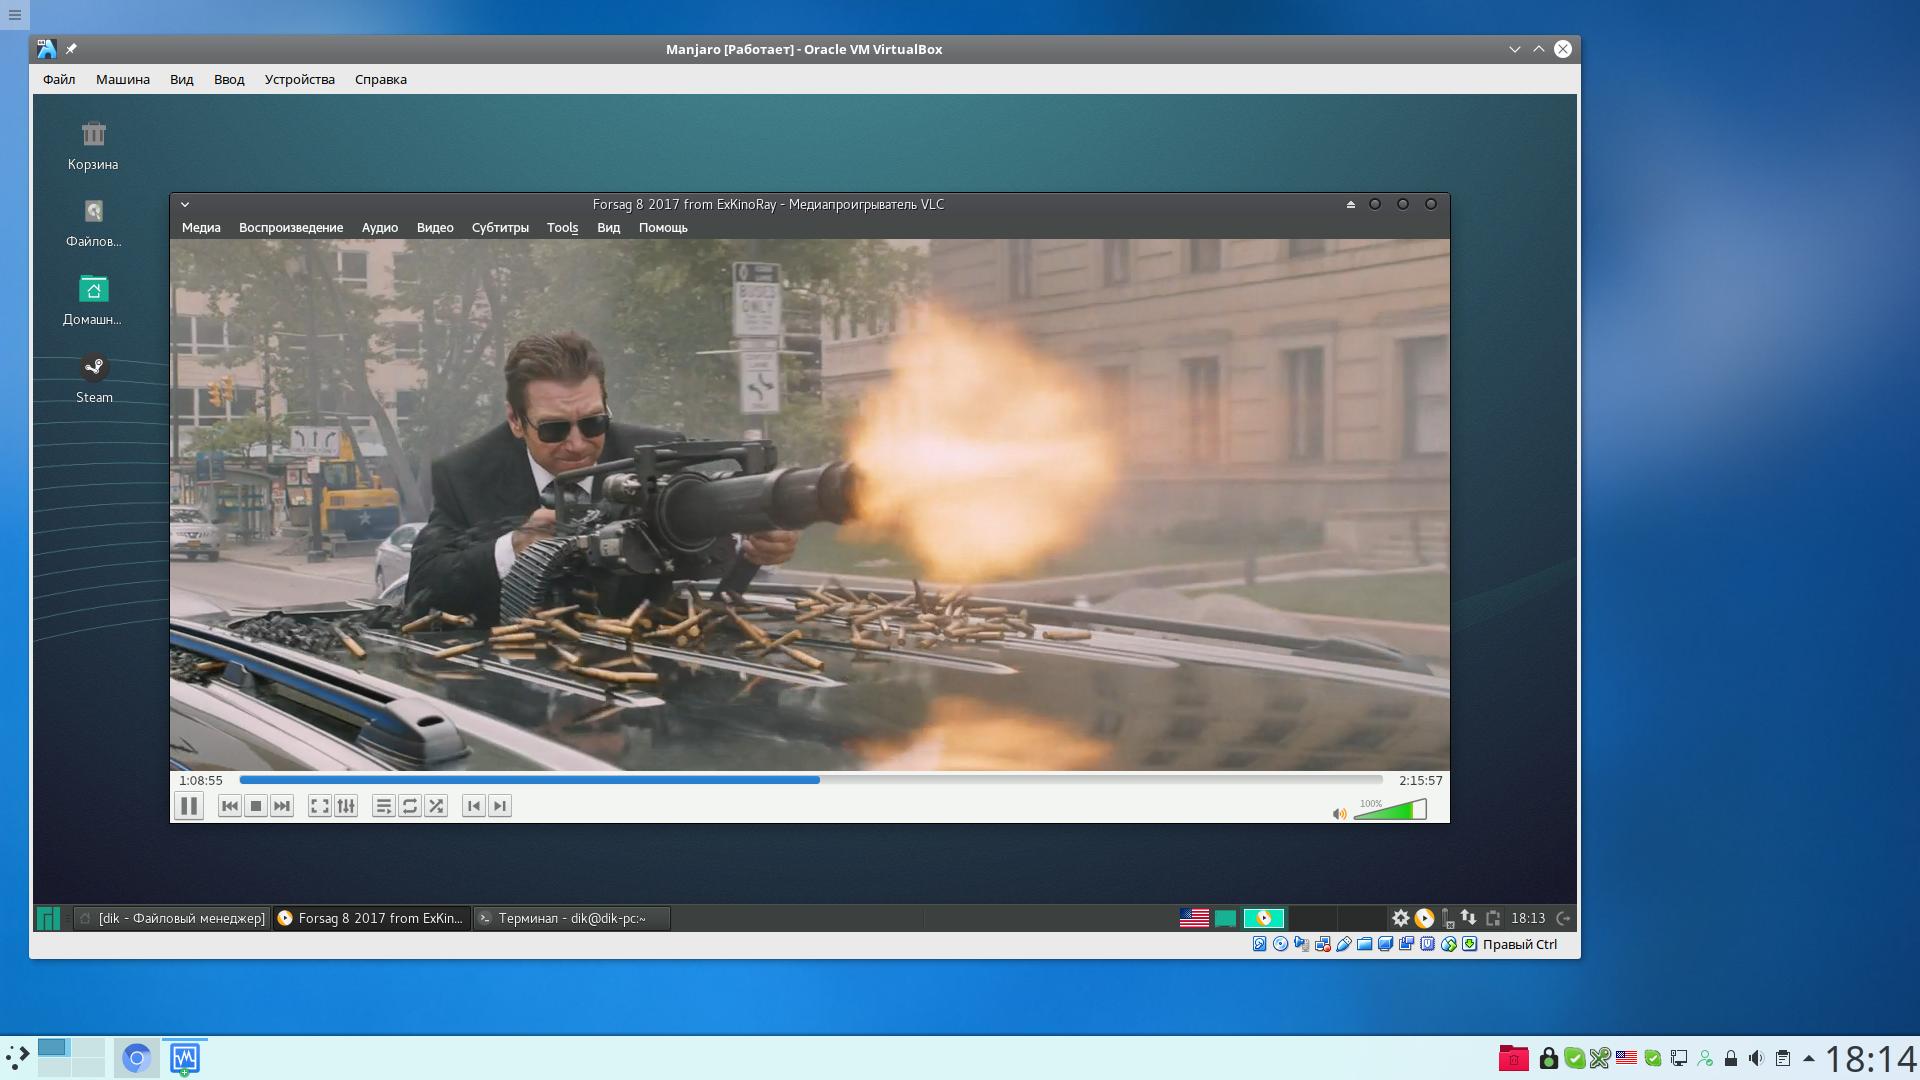This screenshot has height=1080, width=1920.
Task: Open VirtualBox Файл menu
Action: pos(59,79)
